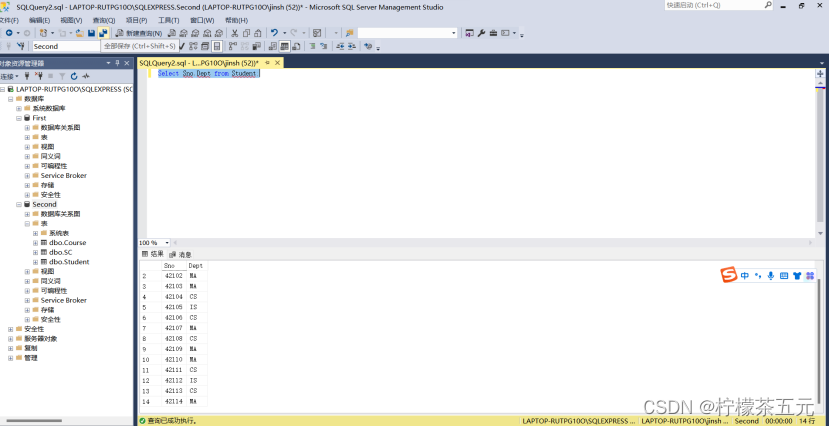Click the Cut scissors icon

click(235, 33)
